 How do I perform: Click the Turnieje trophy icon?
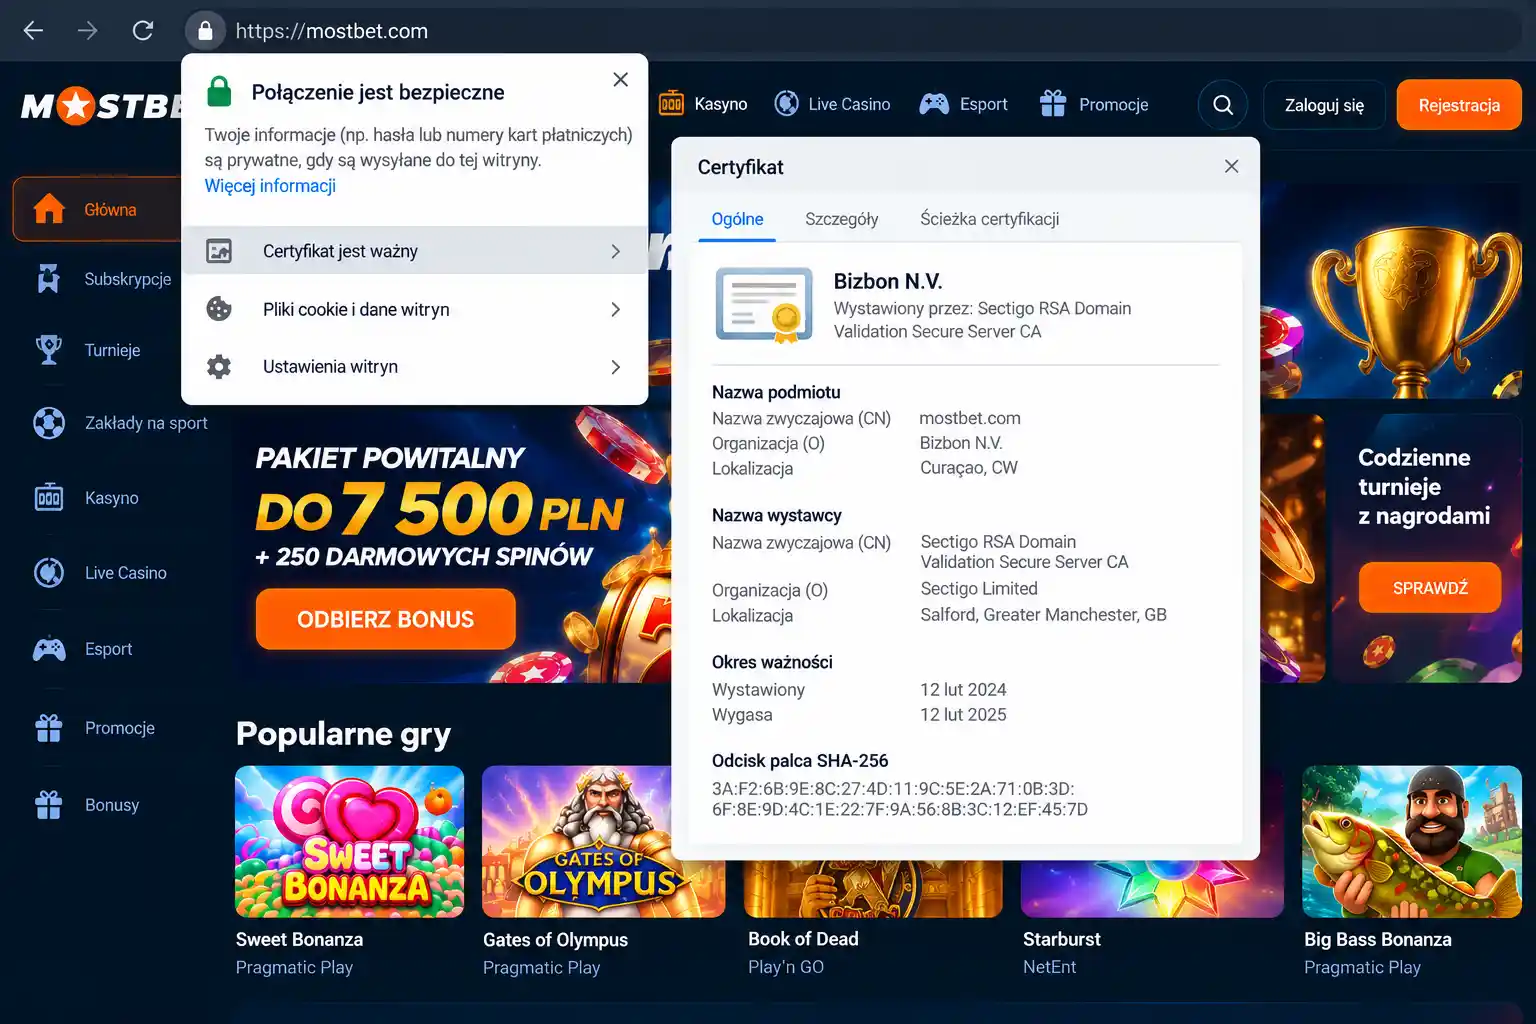[49, 350]
